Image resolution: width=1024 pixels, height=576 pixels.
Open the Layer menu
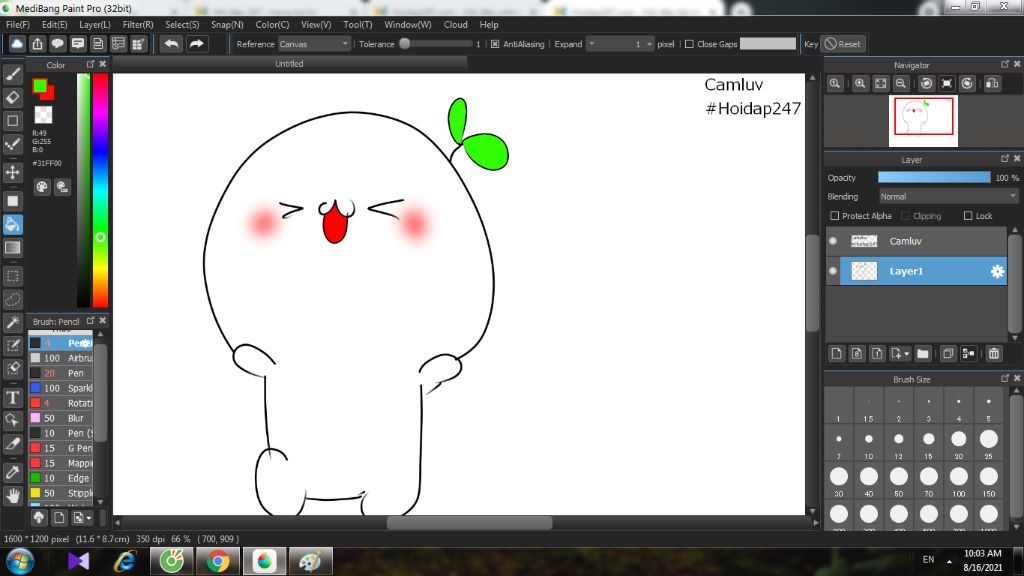point(95,25)
